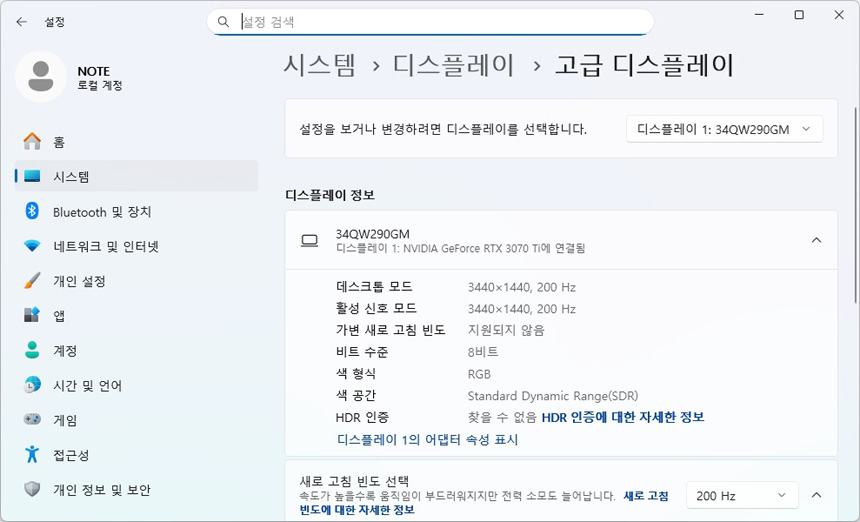Click the network Wi-Fi icon in sidebar
The width and height of the screenshot is (860, 522).
pos(32,246)
